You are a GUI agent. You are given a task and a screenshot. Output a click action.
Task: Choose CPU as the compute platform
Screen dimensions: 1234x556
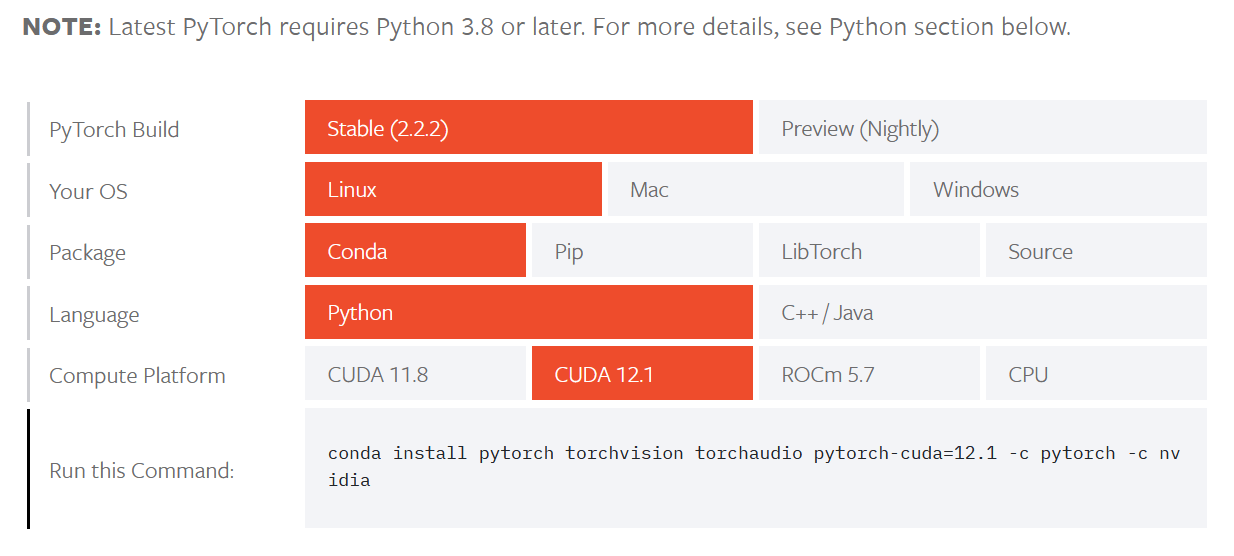(x=1095, y=375)
